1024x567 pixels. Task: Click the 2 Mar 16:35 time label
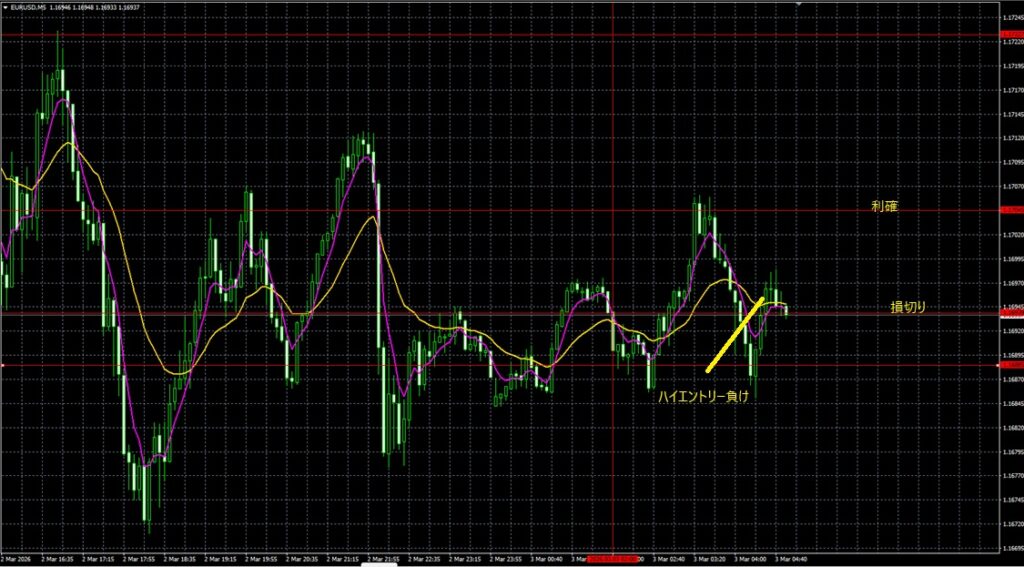[56, 560]
